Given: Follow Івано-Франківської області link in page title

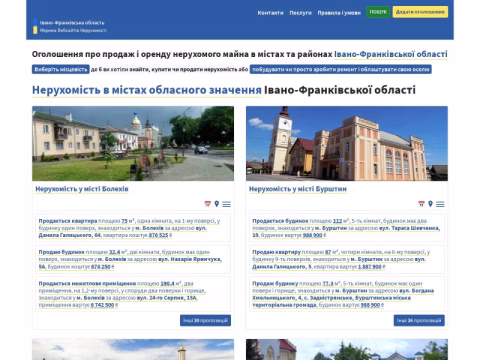Looking at the screenshot, I should [391, 54].
